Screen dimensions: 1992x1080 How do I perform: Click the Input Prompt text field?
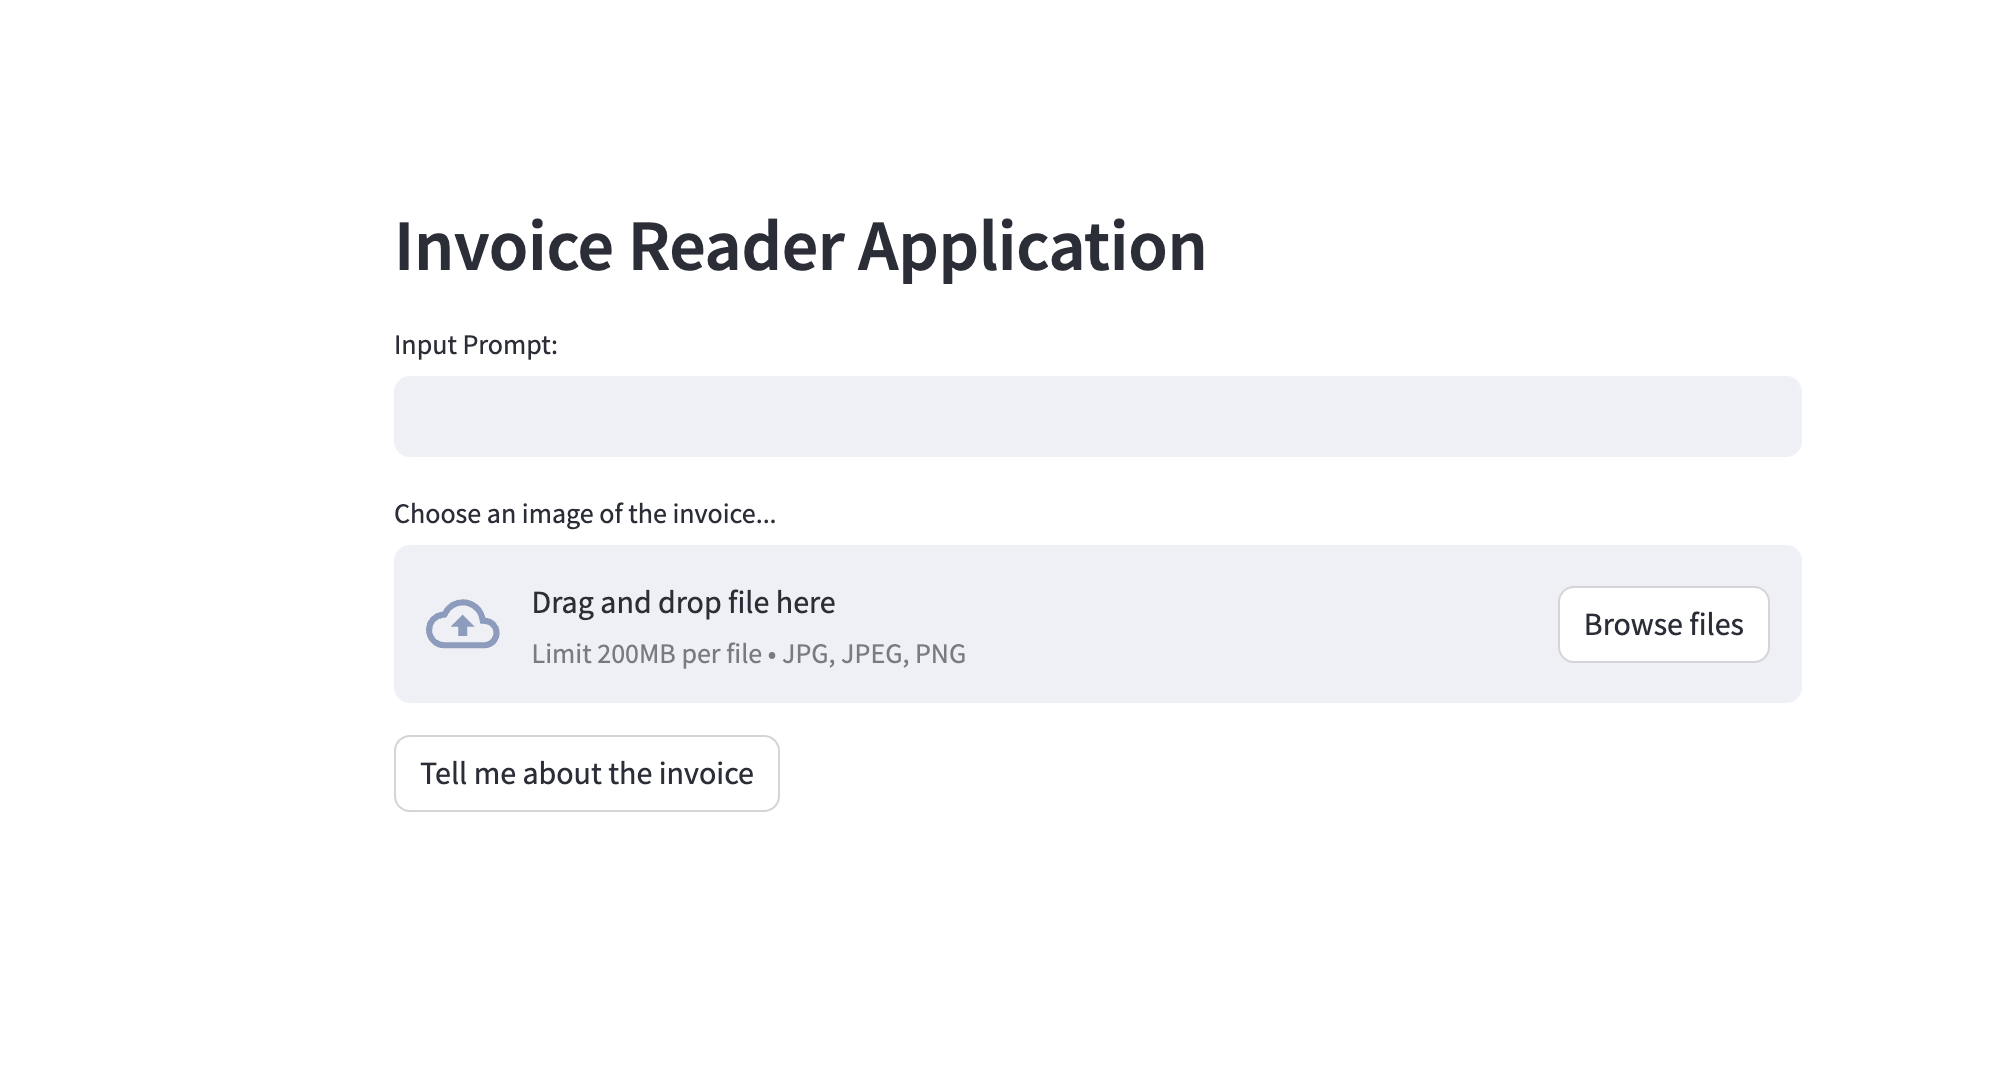(x=1098, y=415)
